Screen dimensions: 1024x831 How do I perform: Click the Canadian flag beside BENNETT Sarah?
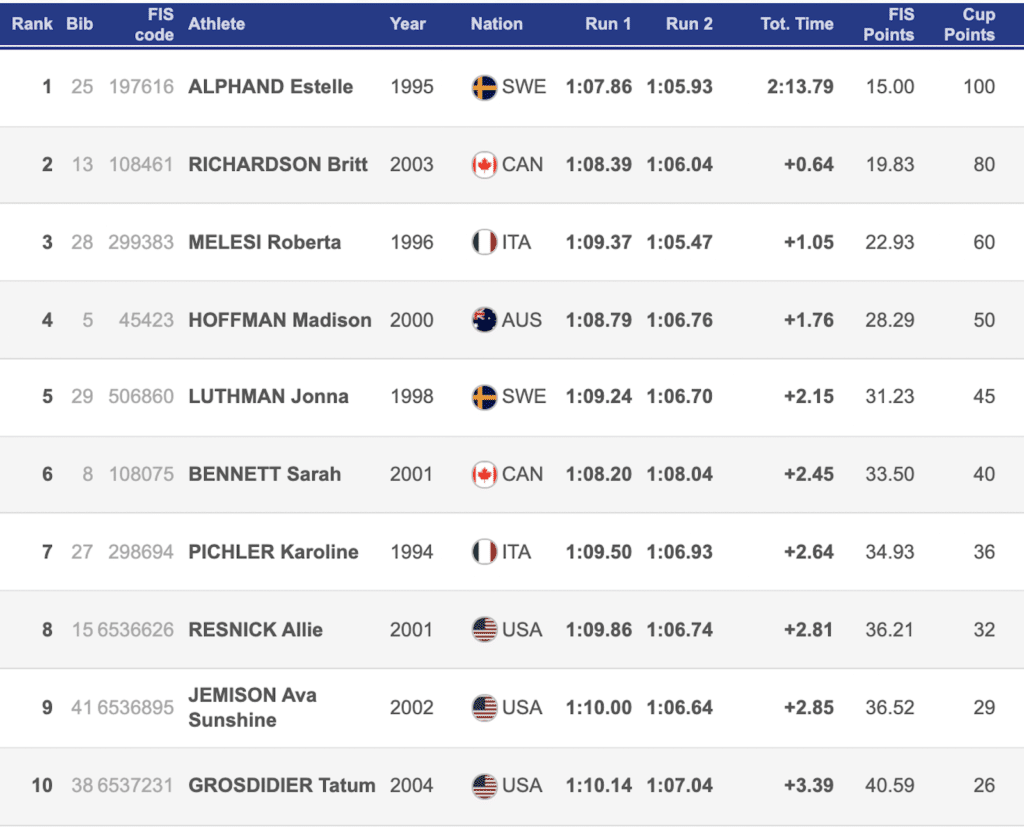click(484, 475)
